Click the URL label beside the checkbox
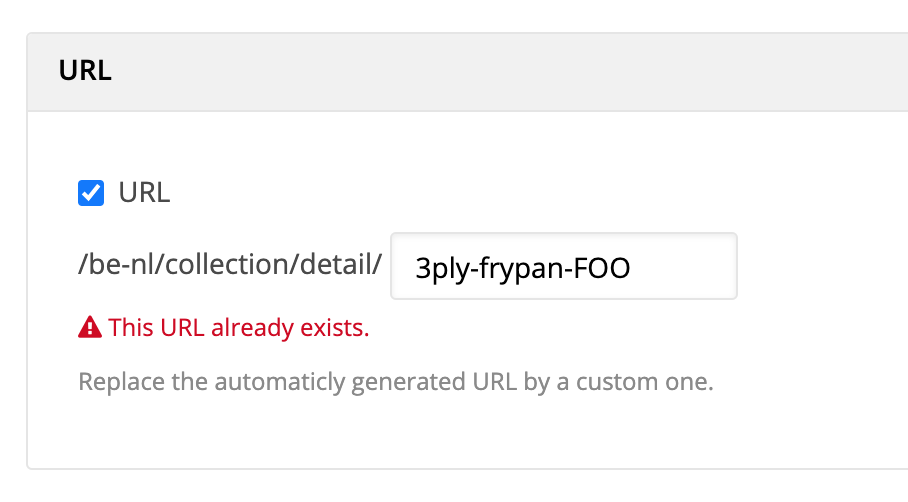The height and width of the screenshot is (502, 908). point(144,193)
